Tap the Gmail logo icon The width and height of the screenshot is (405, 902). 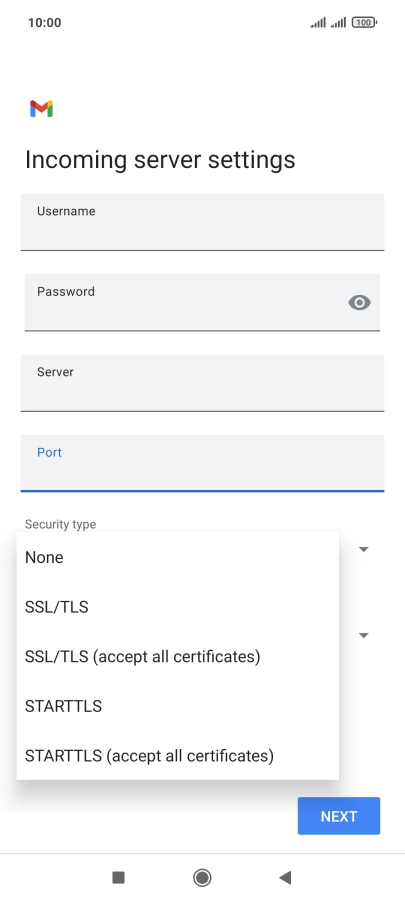point(41,109)
